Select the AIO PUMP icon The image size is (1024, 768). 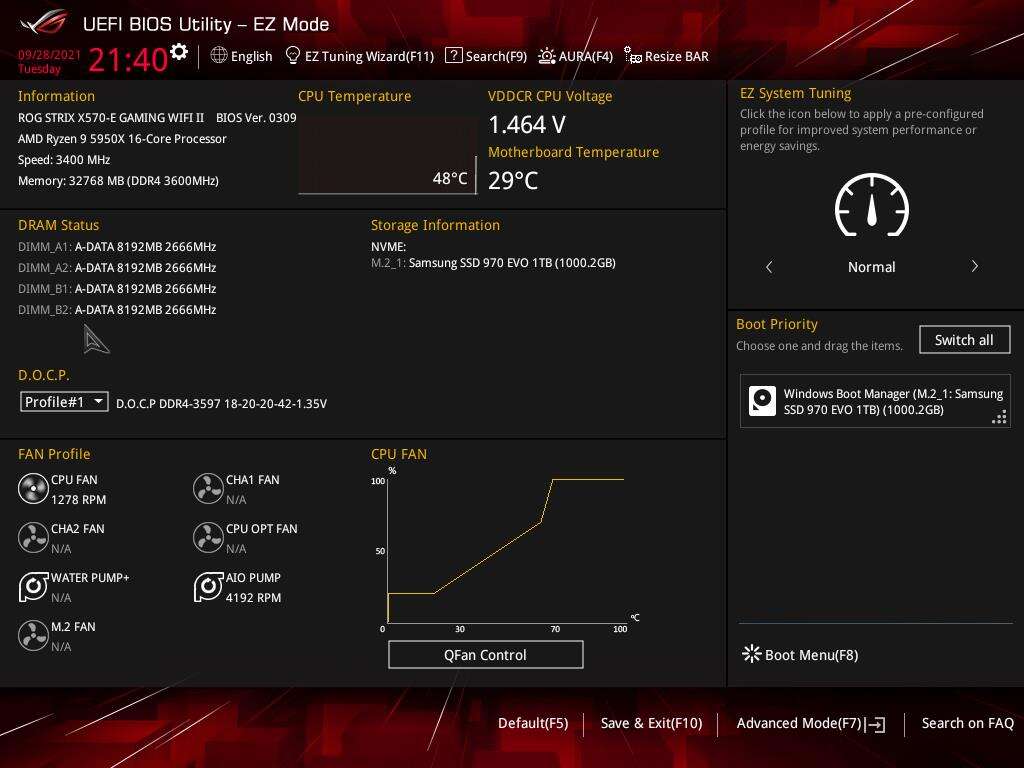pyautogui.click(x=208, y=587)
